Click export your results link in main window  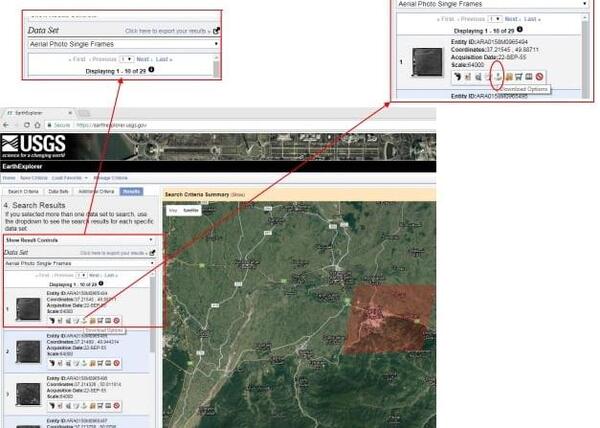(x=113, y=253)
